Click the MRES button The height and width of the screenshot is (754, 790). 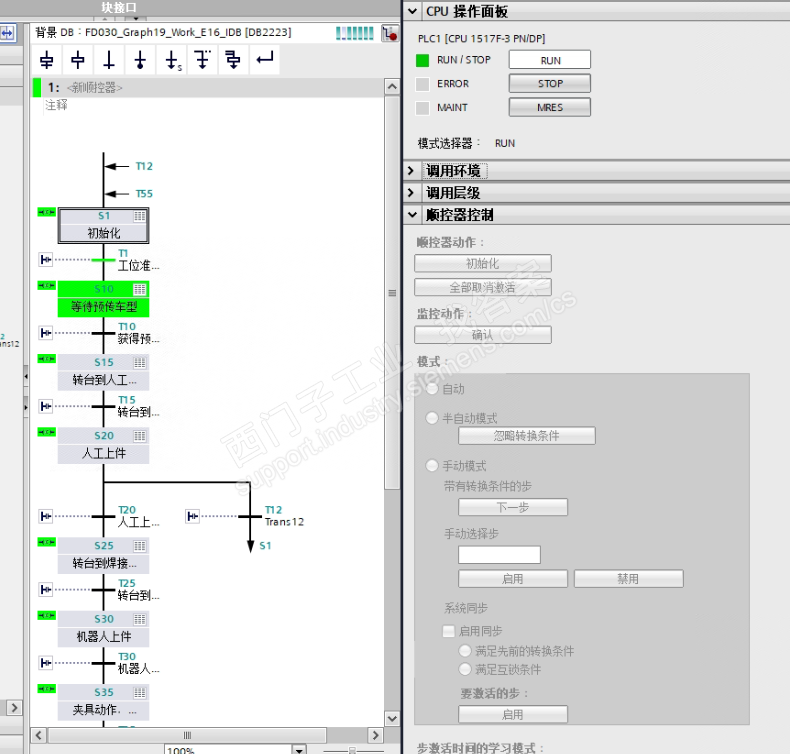(550, 107)
